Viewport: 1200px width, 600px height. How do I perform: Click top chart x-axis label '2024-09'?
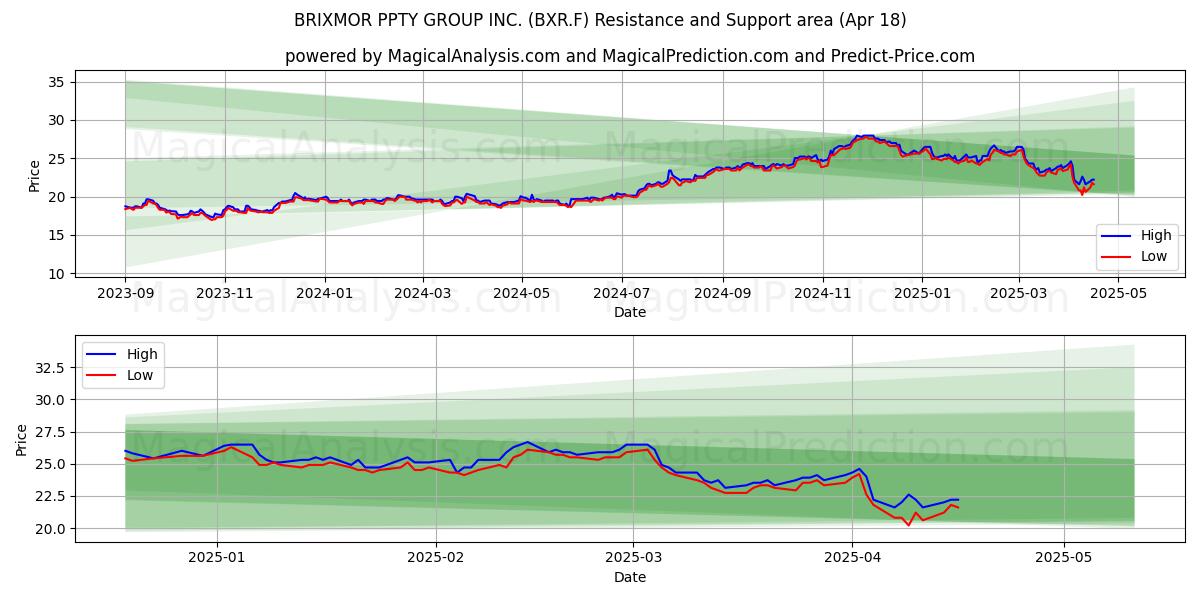(x=723, y=294)
